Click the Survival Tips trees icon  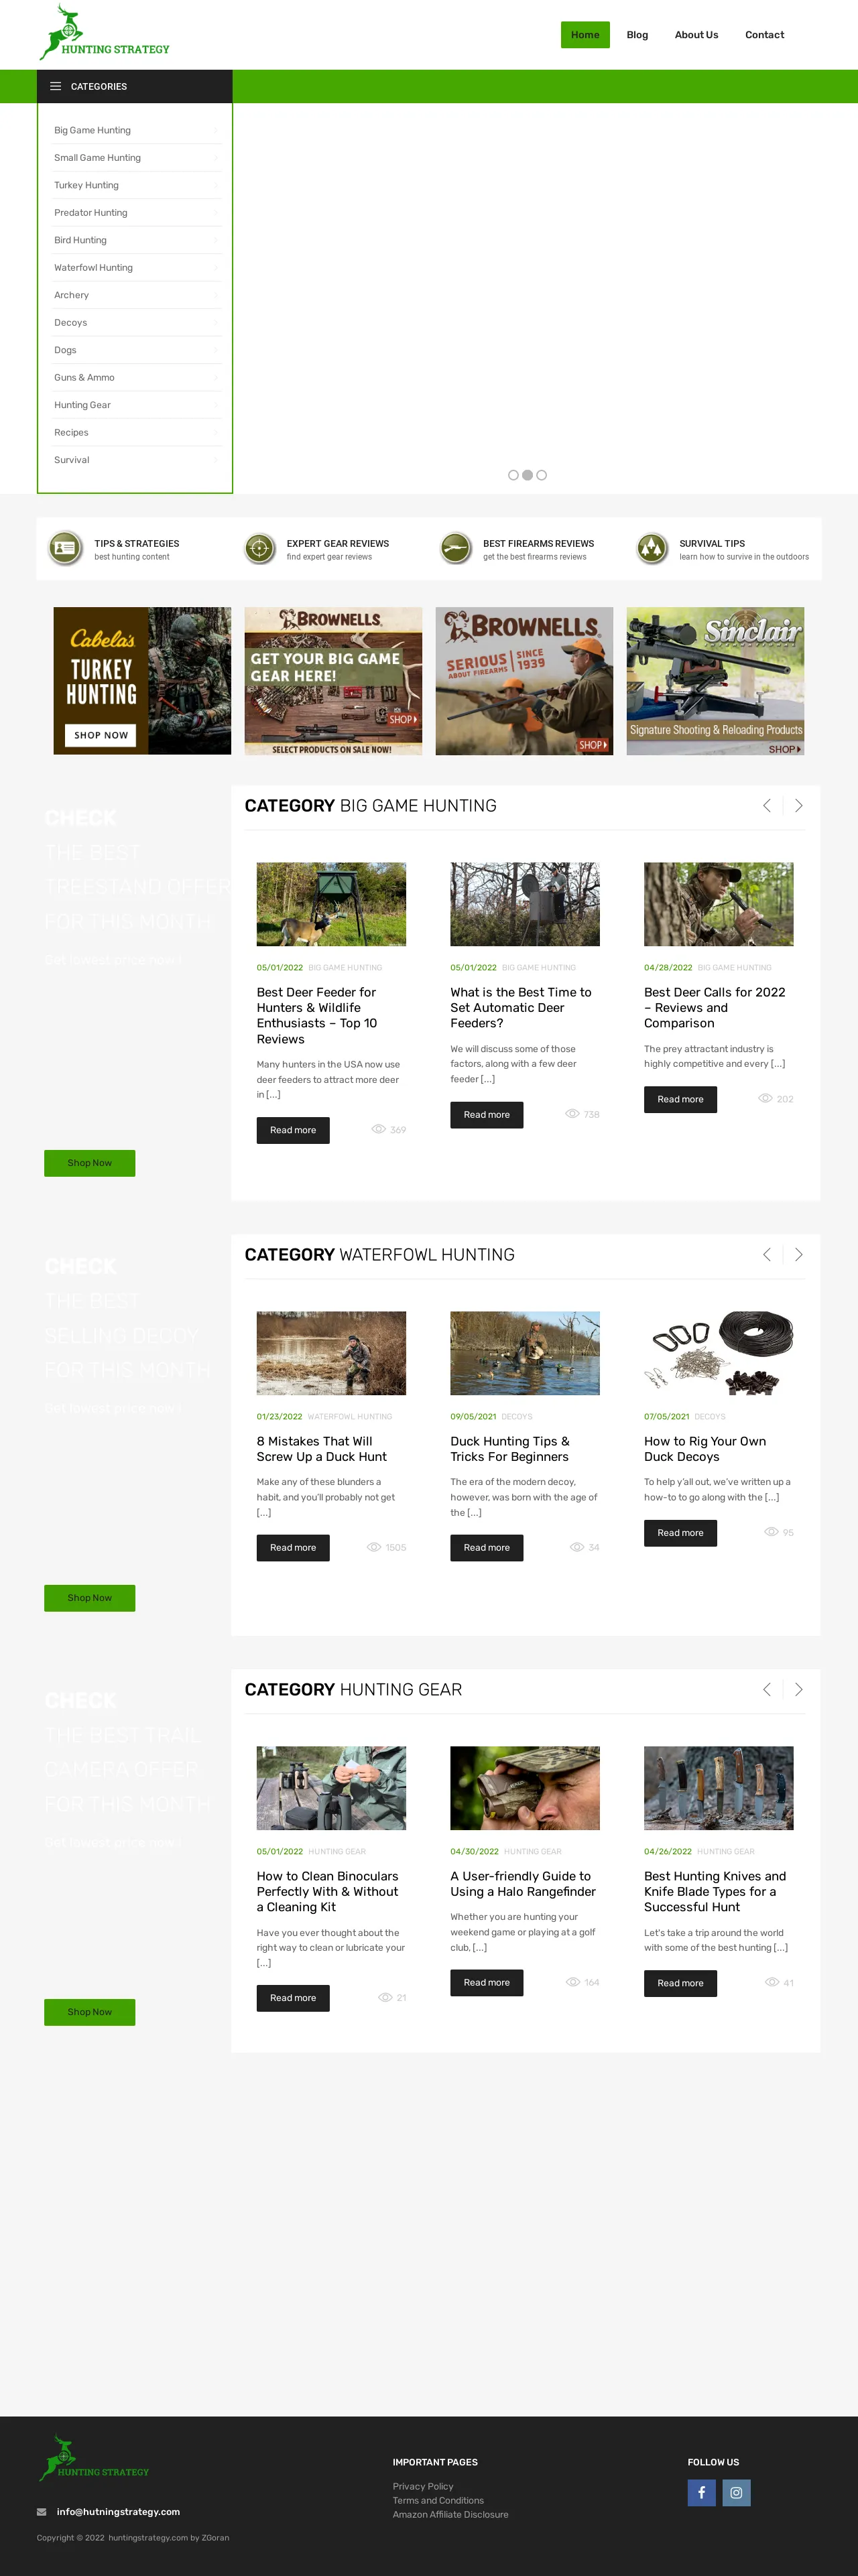click(x=653, y=548)
